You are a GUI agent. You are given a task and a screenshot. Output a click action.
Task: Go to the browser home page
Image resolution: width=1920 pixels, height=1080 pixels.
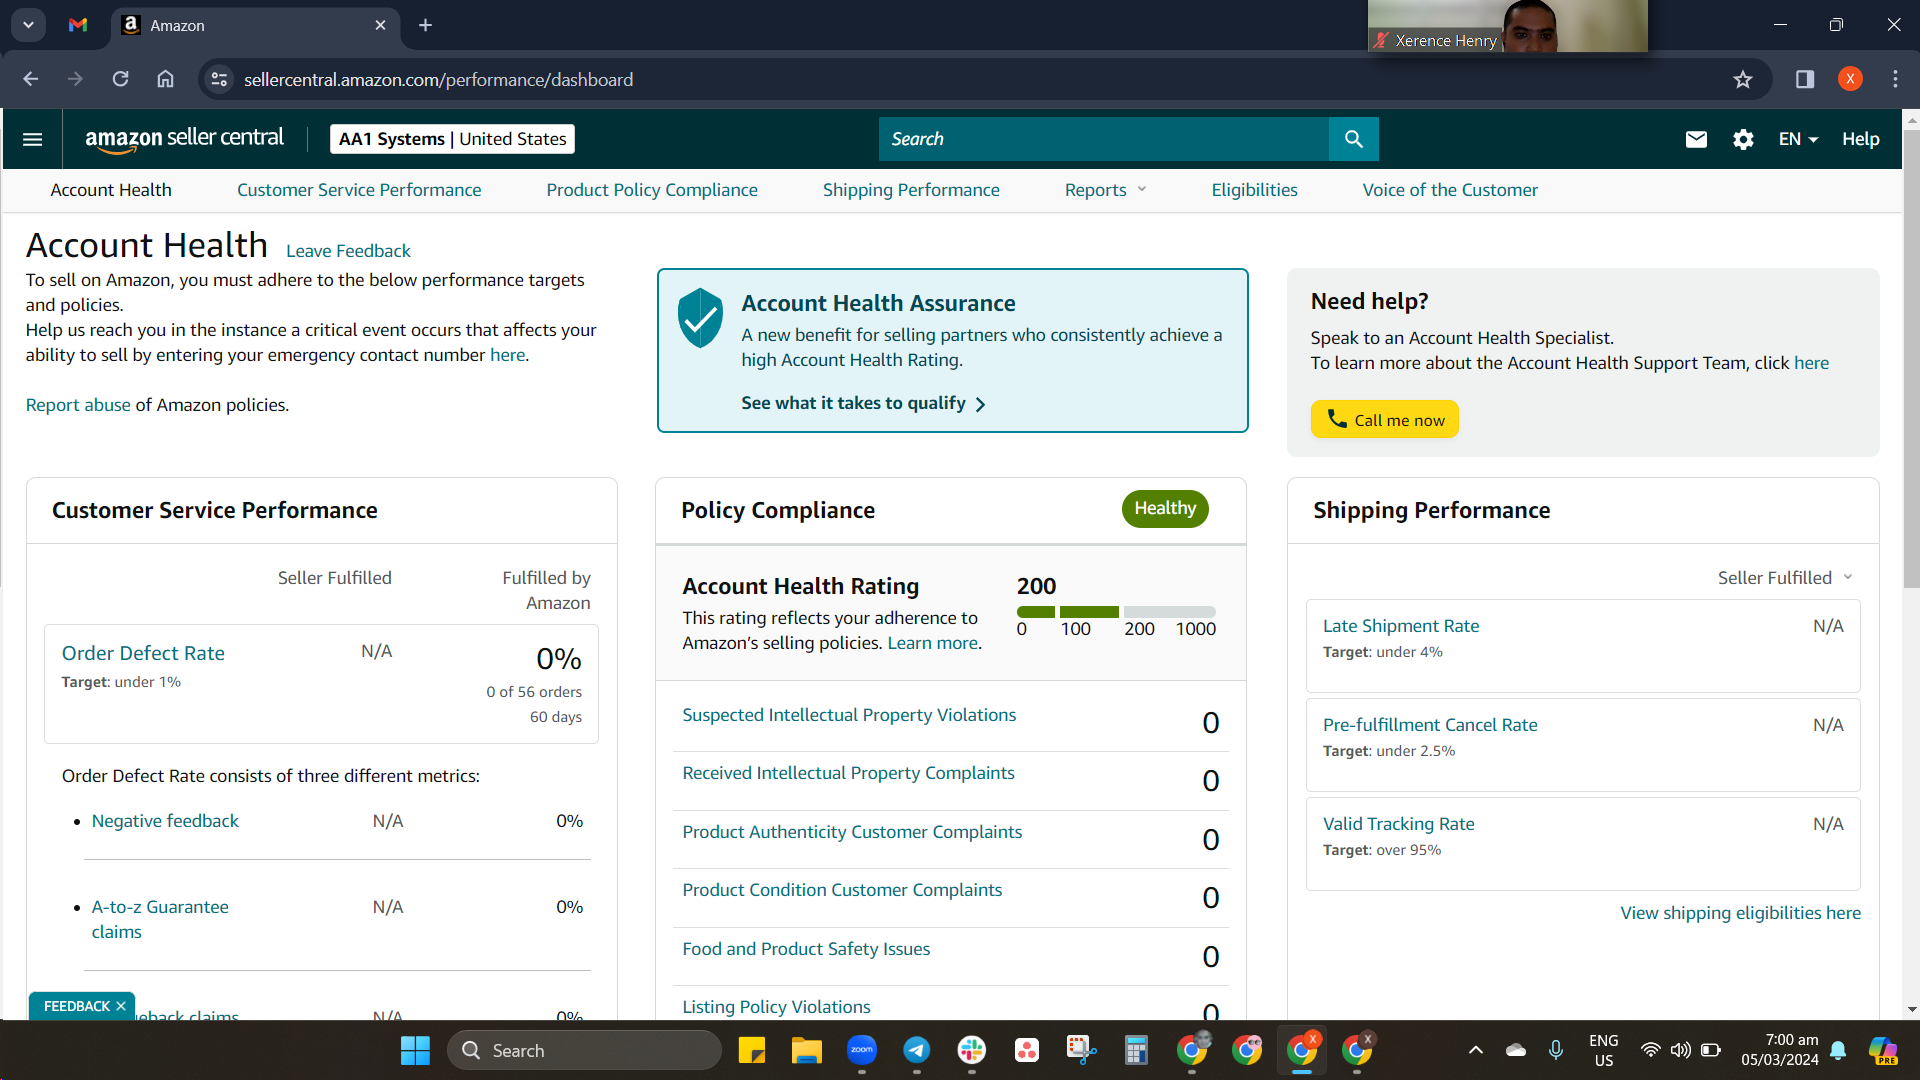(x=165, y=79)
